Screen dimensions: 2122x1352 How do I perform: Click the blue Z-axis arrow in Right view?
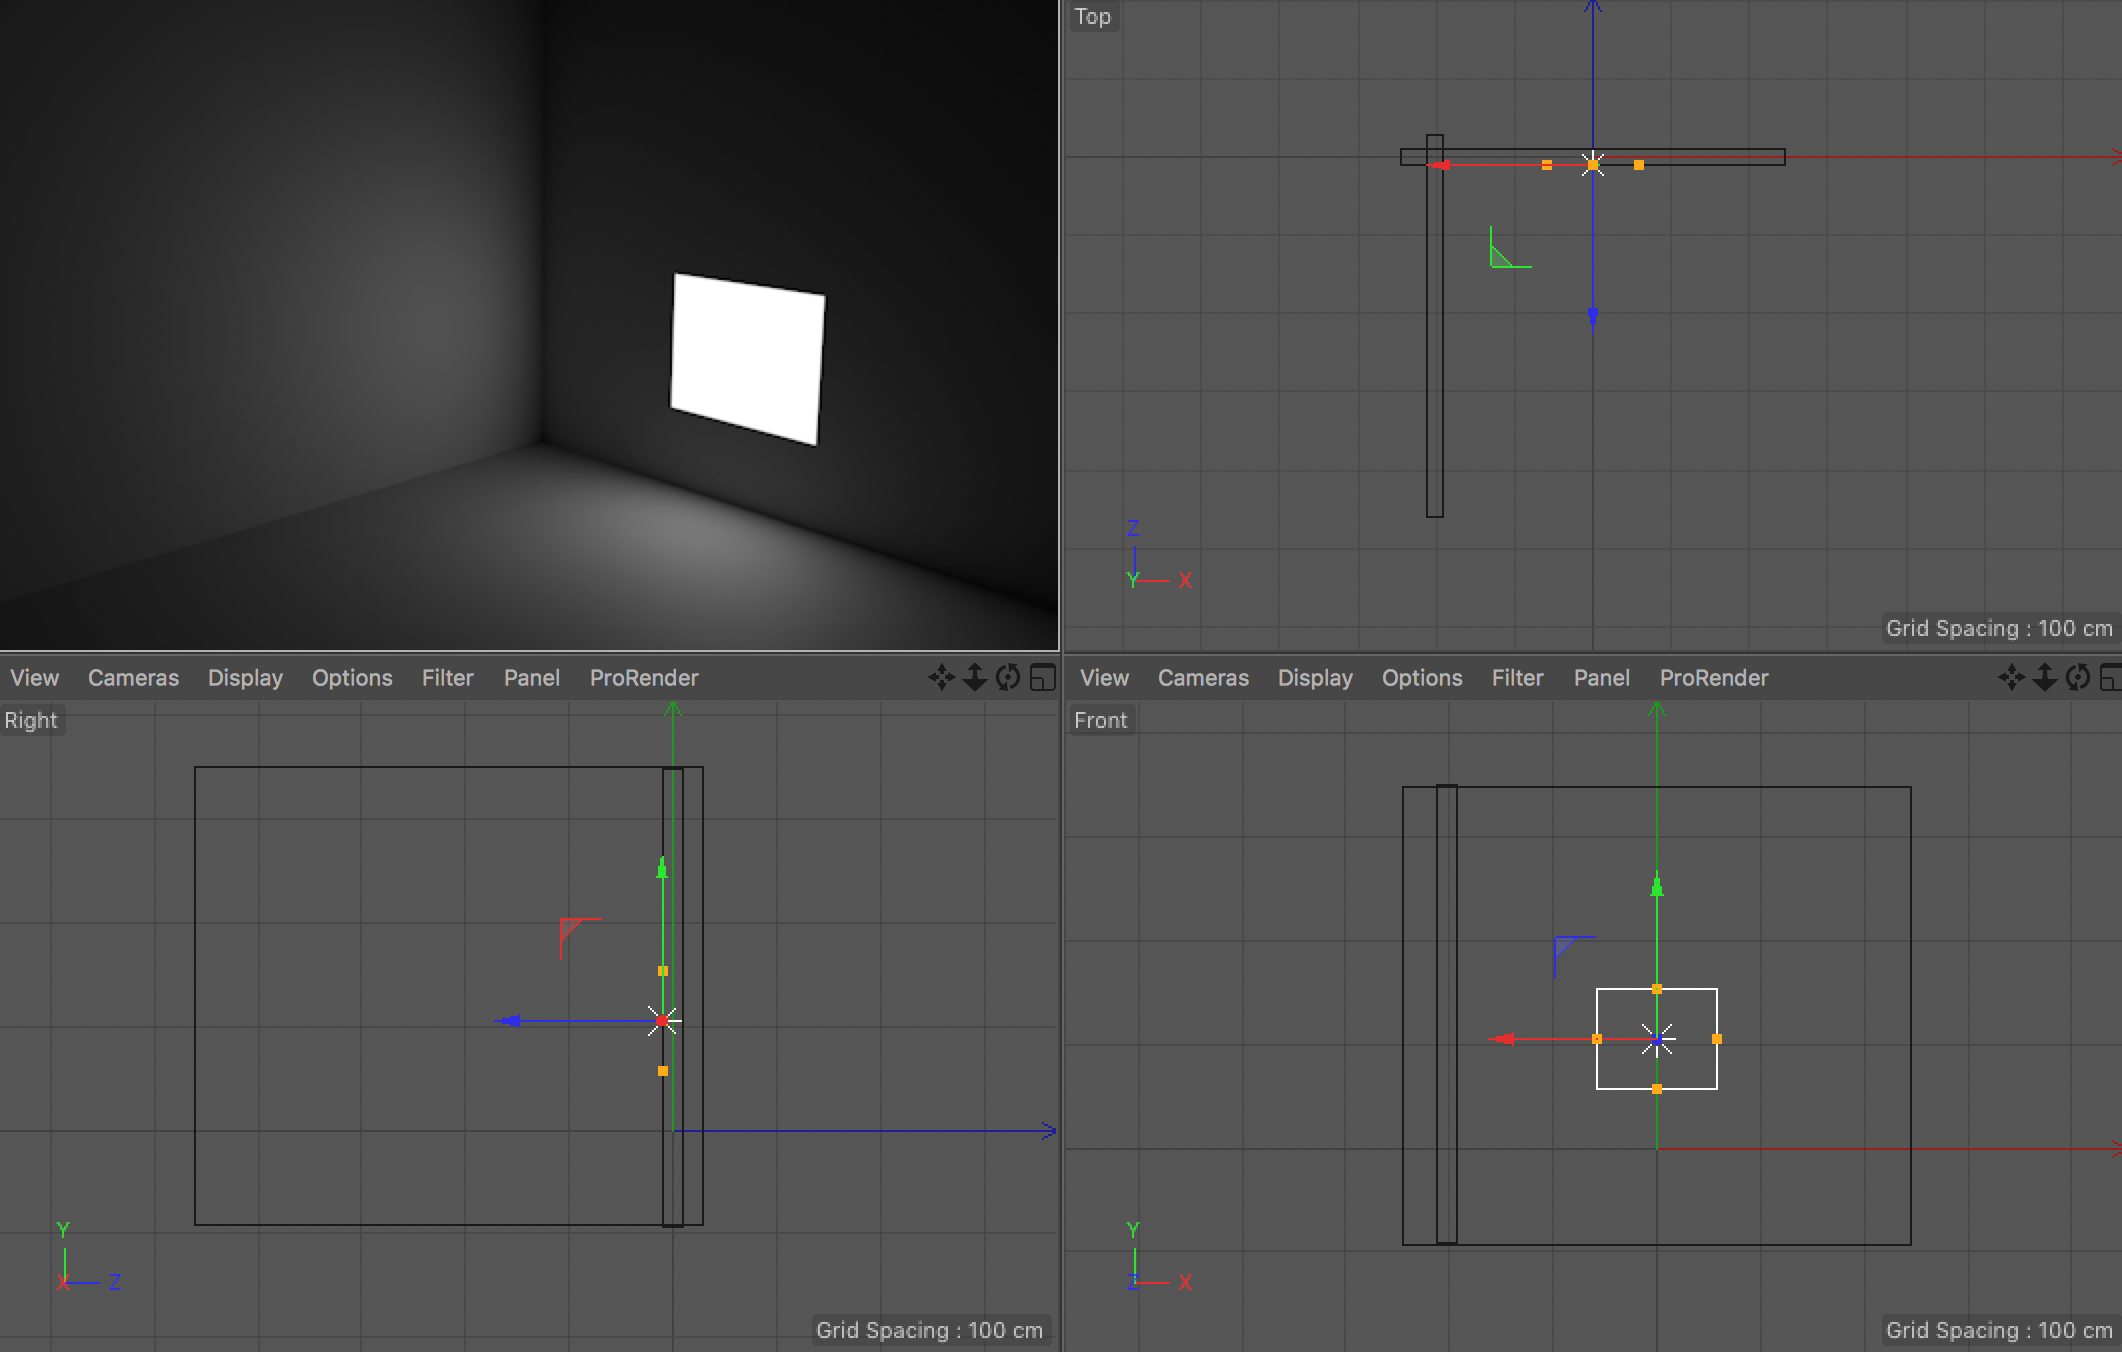click(509, 1021)
